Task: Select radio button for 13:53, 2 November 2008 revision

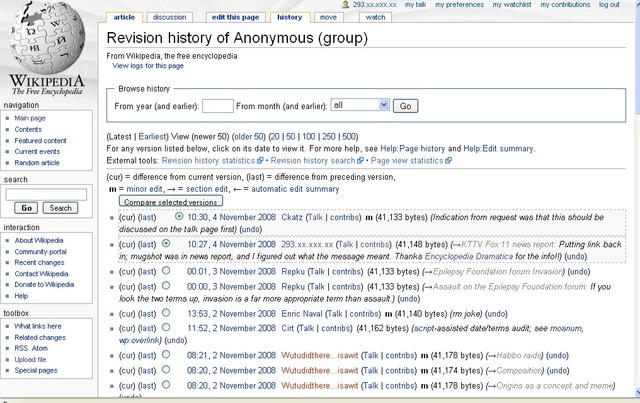Action: (x=165, y=313)
